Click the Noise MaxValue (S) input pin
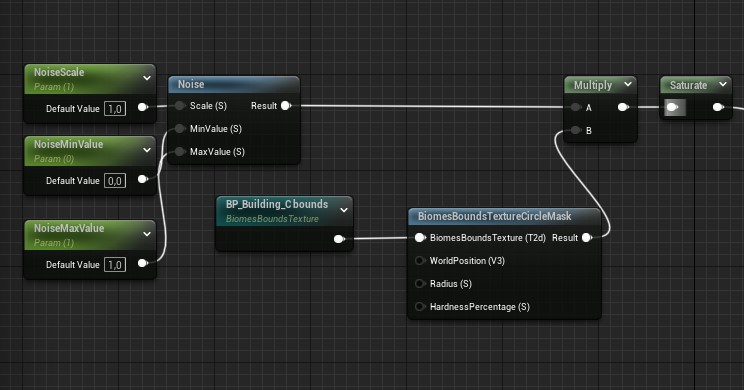This screenshot has width=744, height=390. pos(179,151)
